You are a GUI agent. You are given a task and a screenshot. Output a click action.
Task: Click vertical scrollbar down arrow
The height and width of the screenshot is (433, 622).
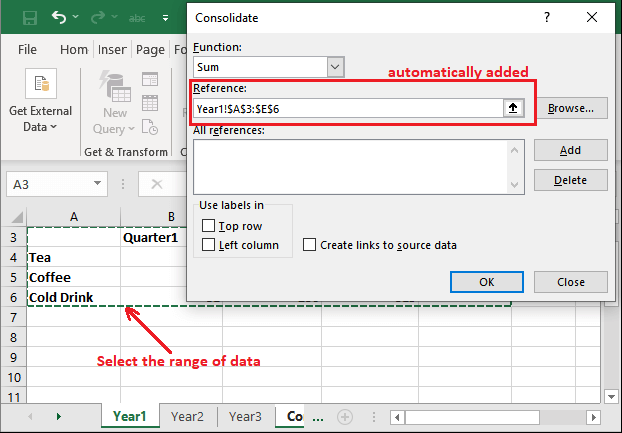(611, 397)
